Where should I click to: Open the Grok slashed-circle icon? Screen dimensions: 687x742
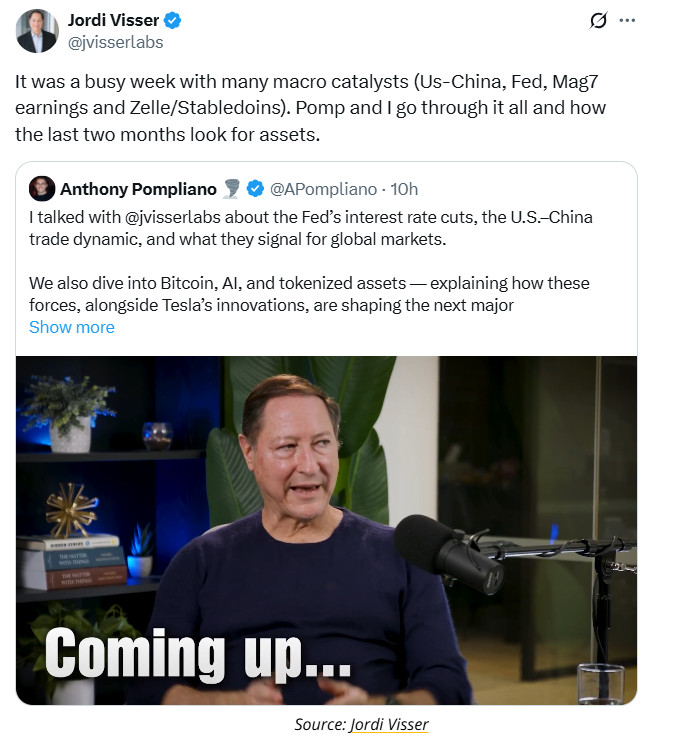coord(598,20)
